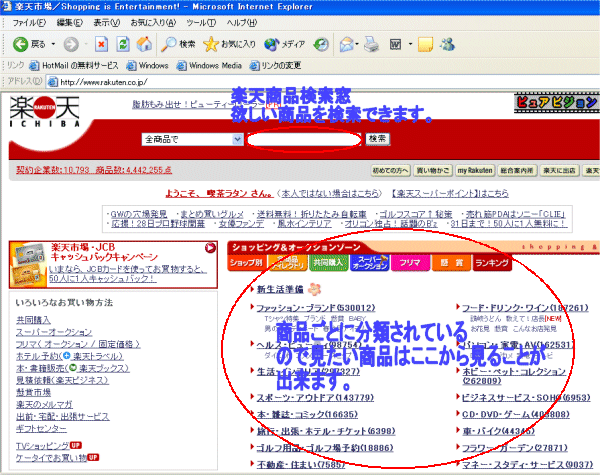
Task: Click the my Rakuten button
Action: tap(475, 171)
